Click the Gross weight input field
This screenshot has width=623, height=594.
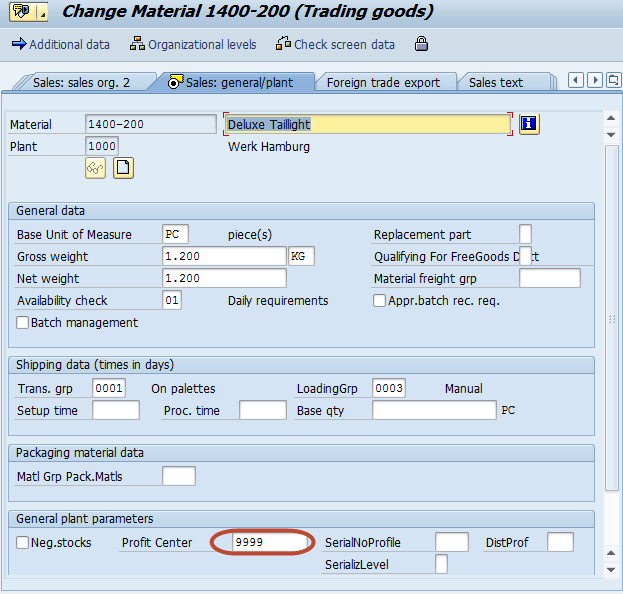pos(224,257)
